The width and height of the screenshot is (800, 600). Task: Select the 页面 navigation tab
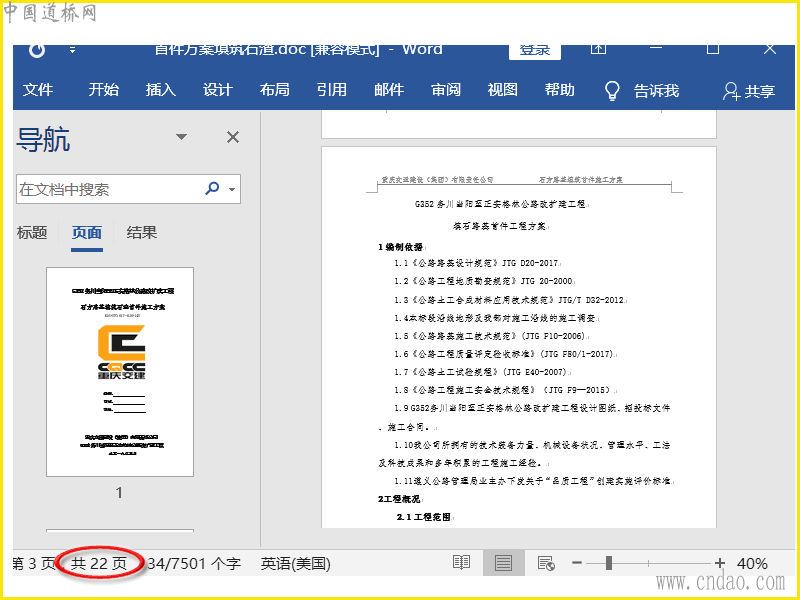click(87, 234)
